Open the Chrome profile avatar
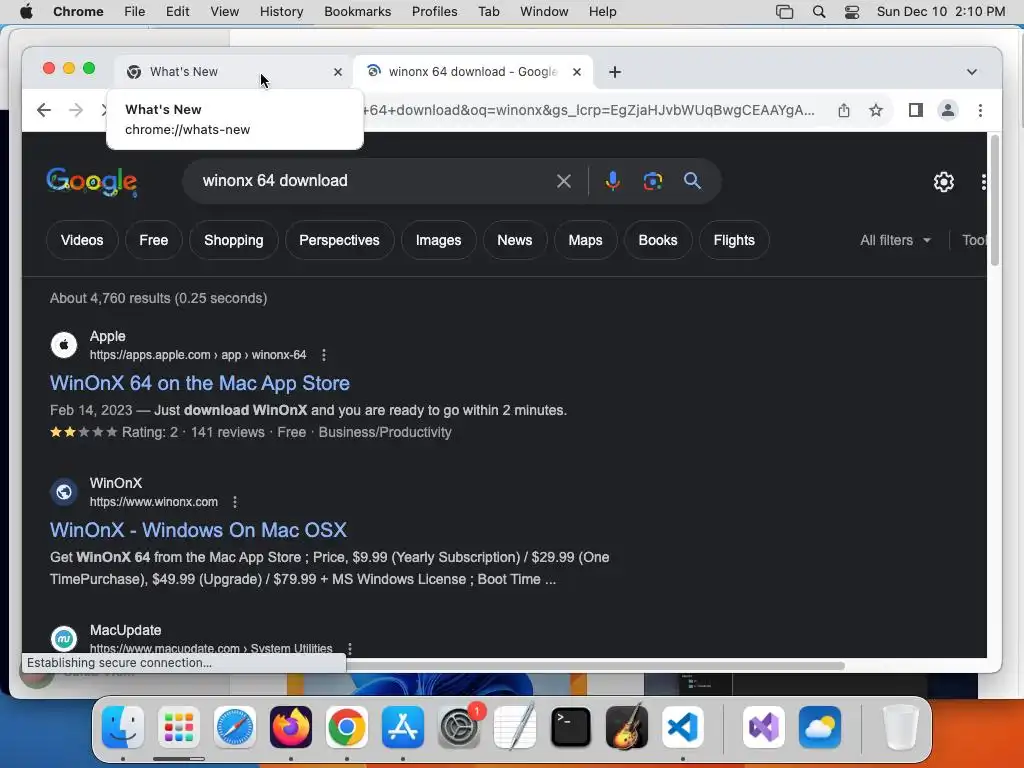The image size is (1024, 768). coord(948,110)
